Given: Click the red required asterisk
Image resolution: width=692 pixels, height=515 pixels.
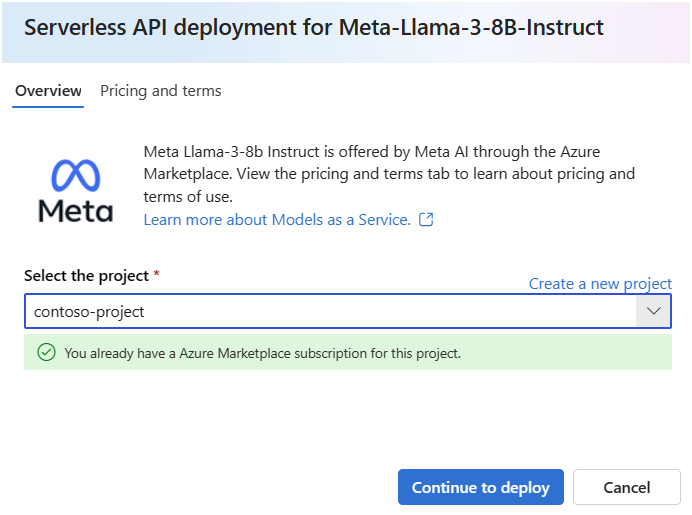Looking at the screenshot, I should (157, 275).
